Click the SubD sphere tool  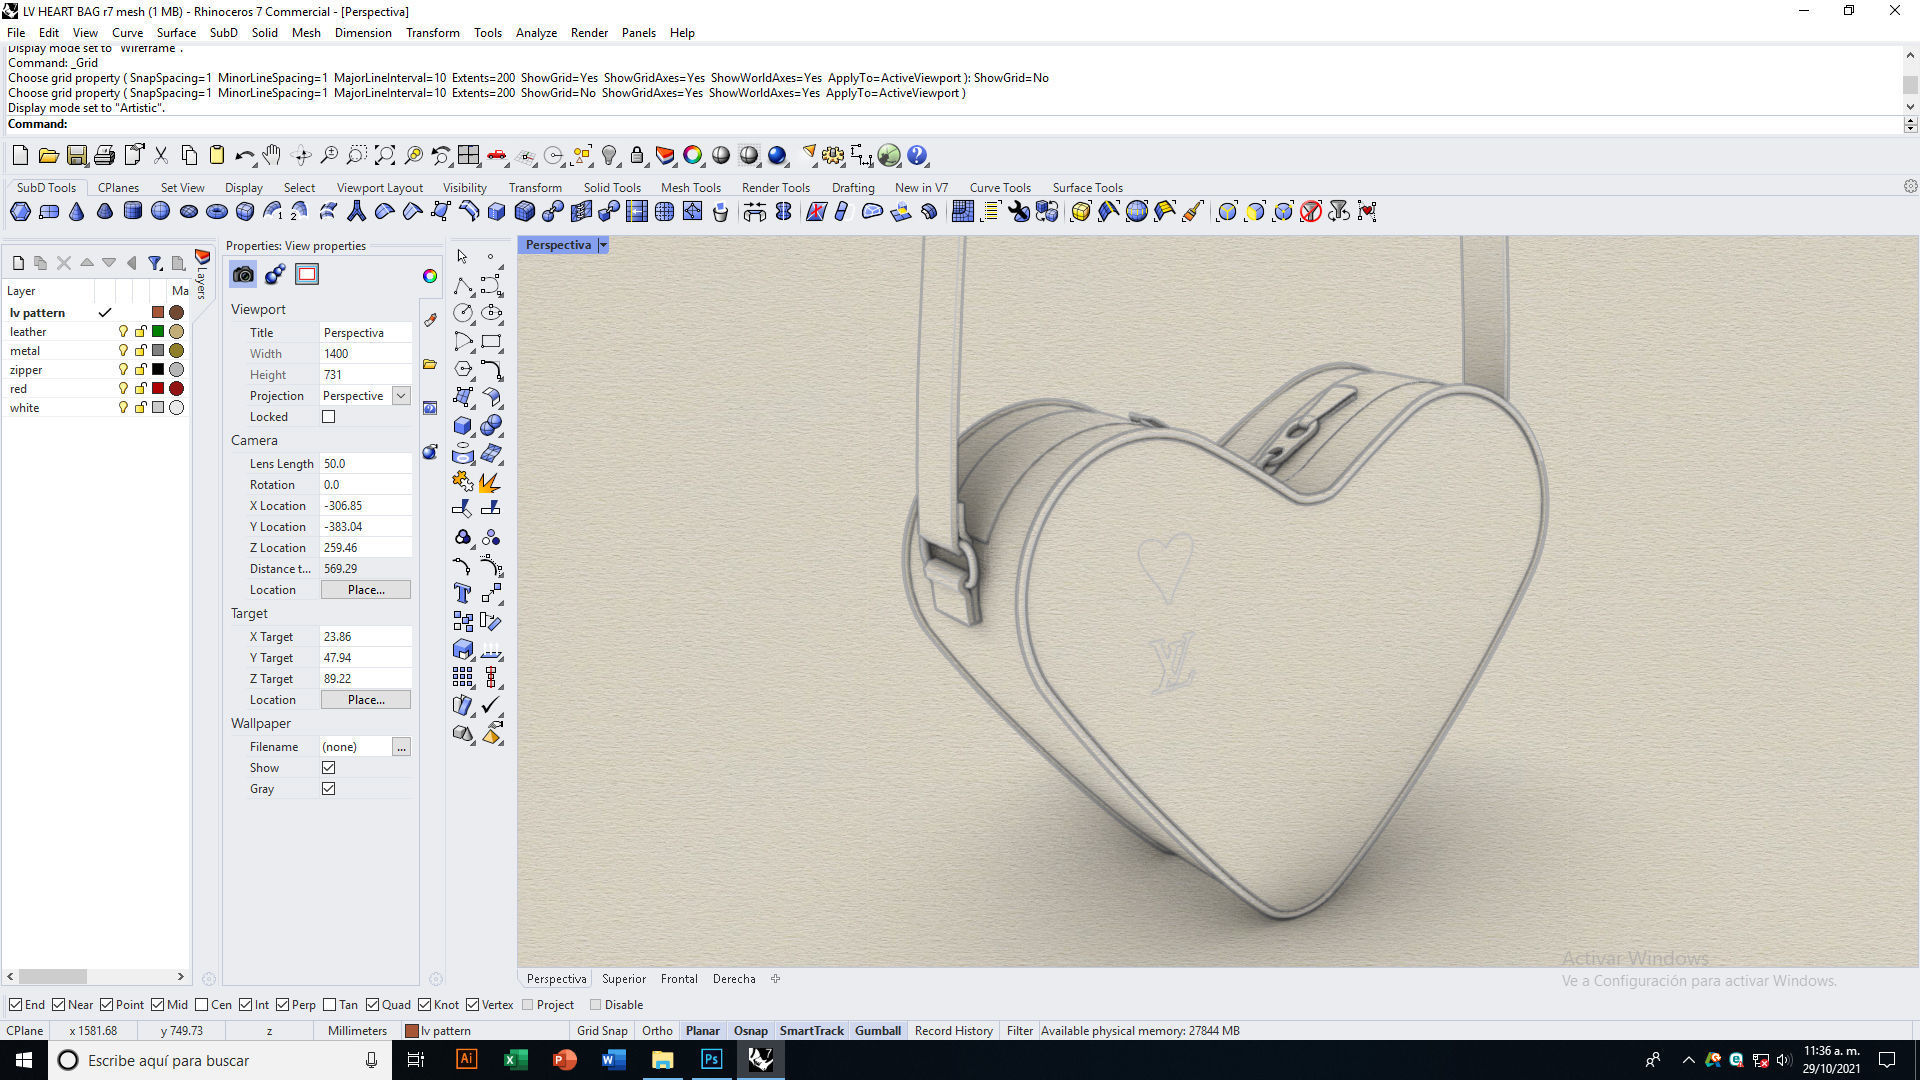(x=160, y=212)
